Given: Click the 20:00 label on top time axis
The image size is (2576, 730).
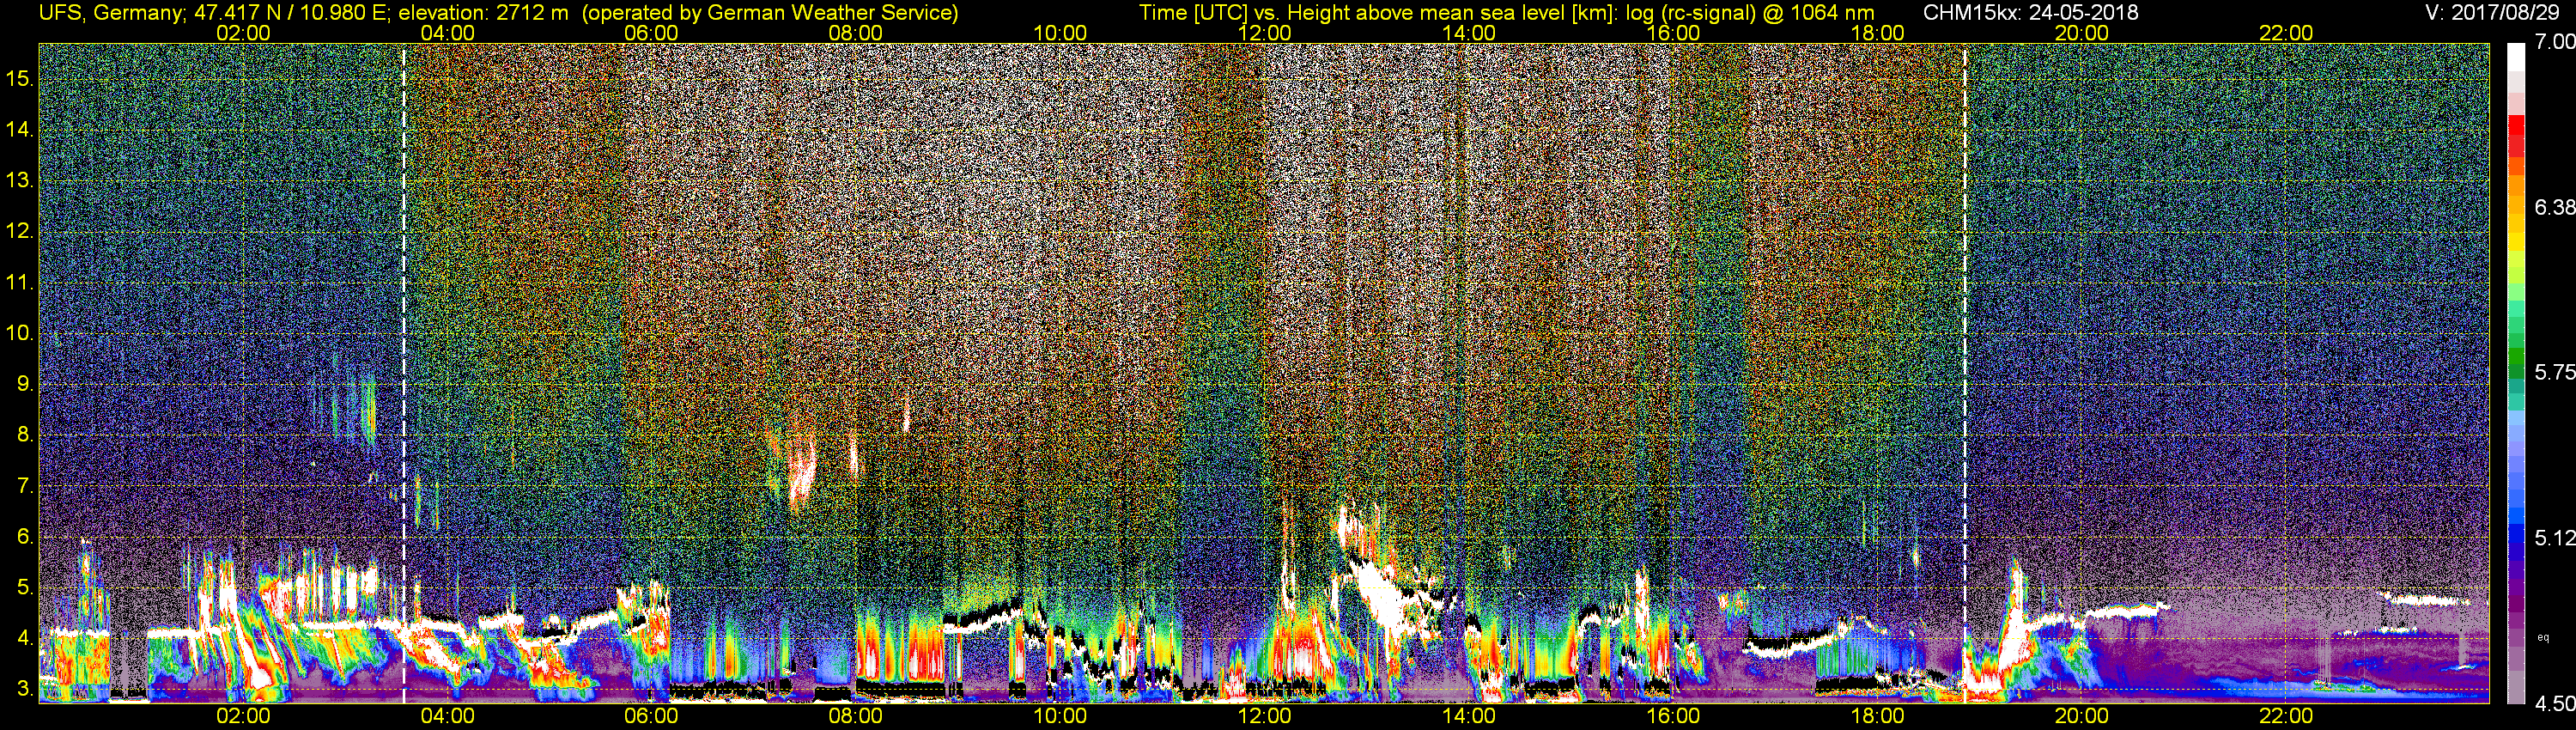Looking at the screenshot, I should 2082,33.
